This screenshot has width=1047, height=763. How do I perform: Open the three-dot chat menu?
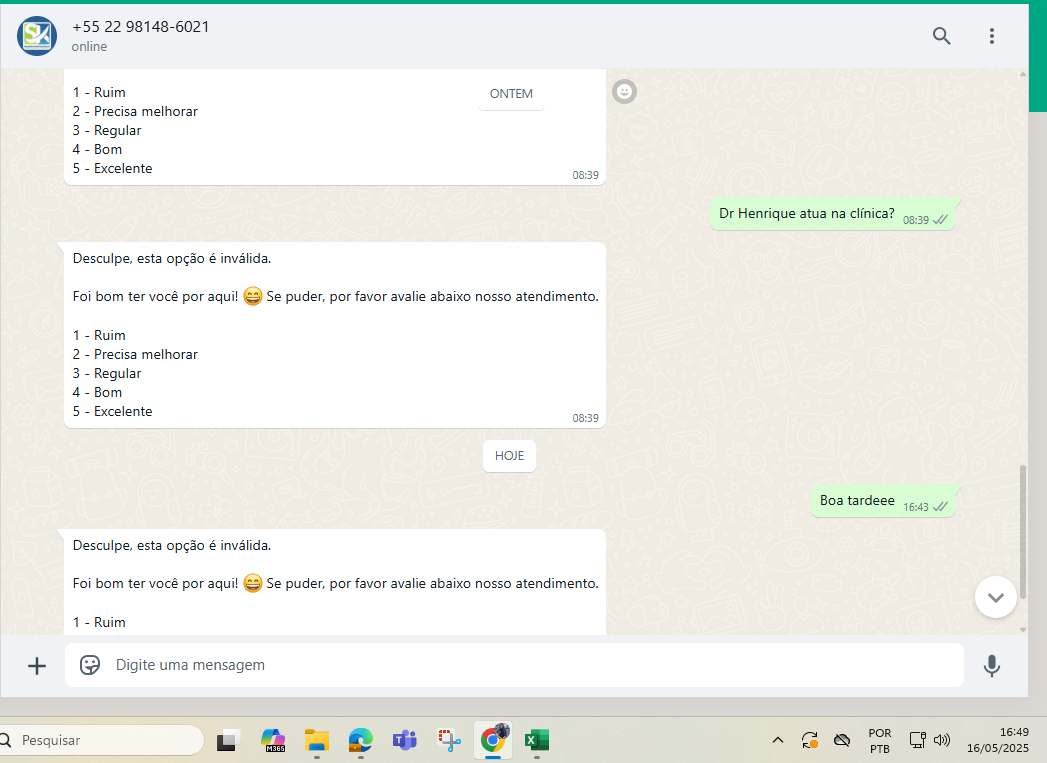coord(992,36)
